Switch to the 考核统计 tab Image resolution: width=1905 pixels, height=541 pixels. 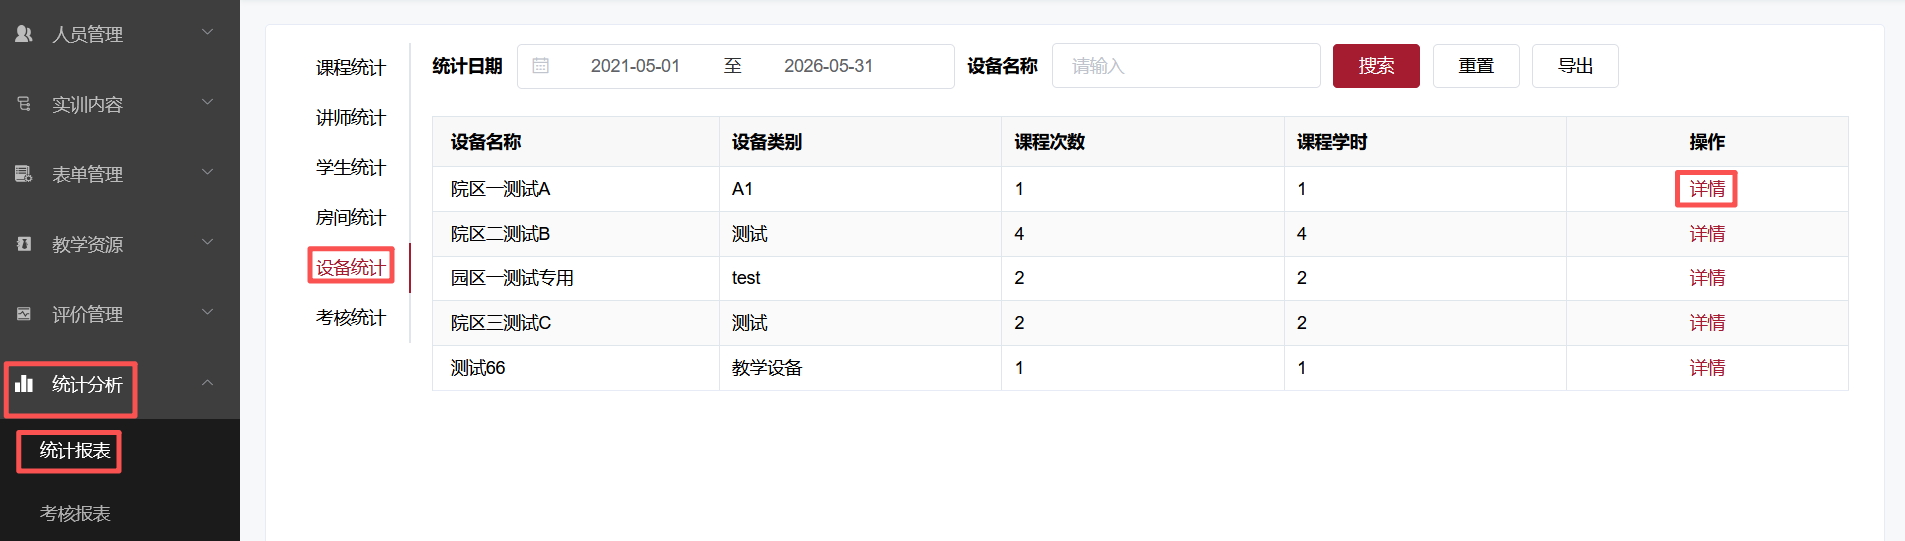point(350,318)
